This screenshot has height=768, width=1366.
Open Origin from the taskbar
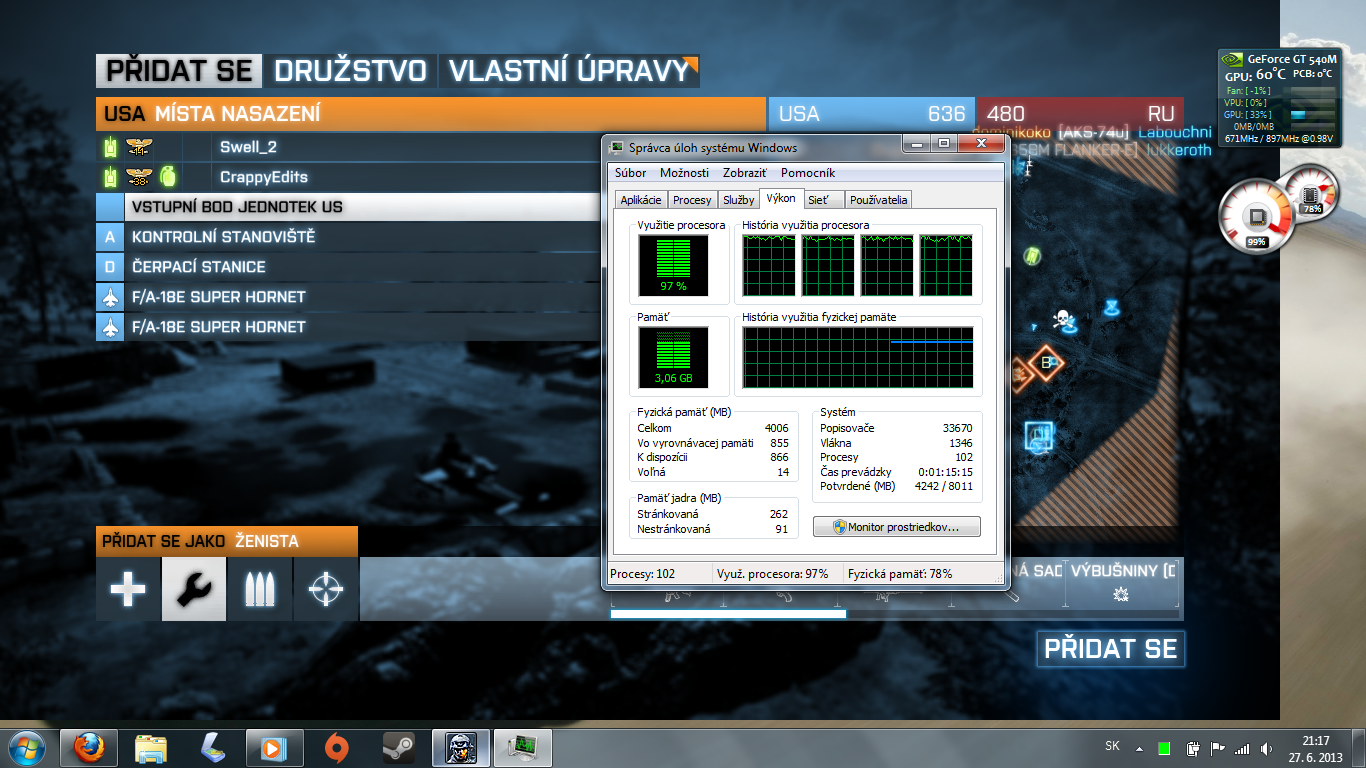click(x=336, y=747)
